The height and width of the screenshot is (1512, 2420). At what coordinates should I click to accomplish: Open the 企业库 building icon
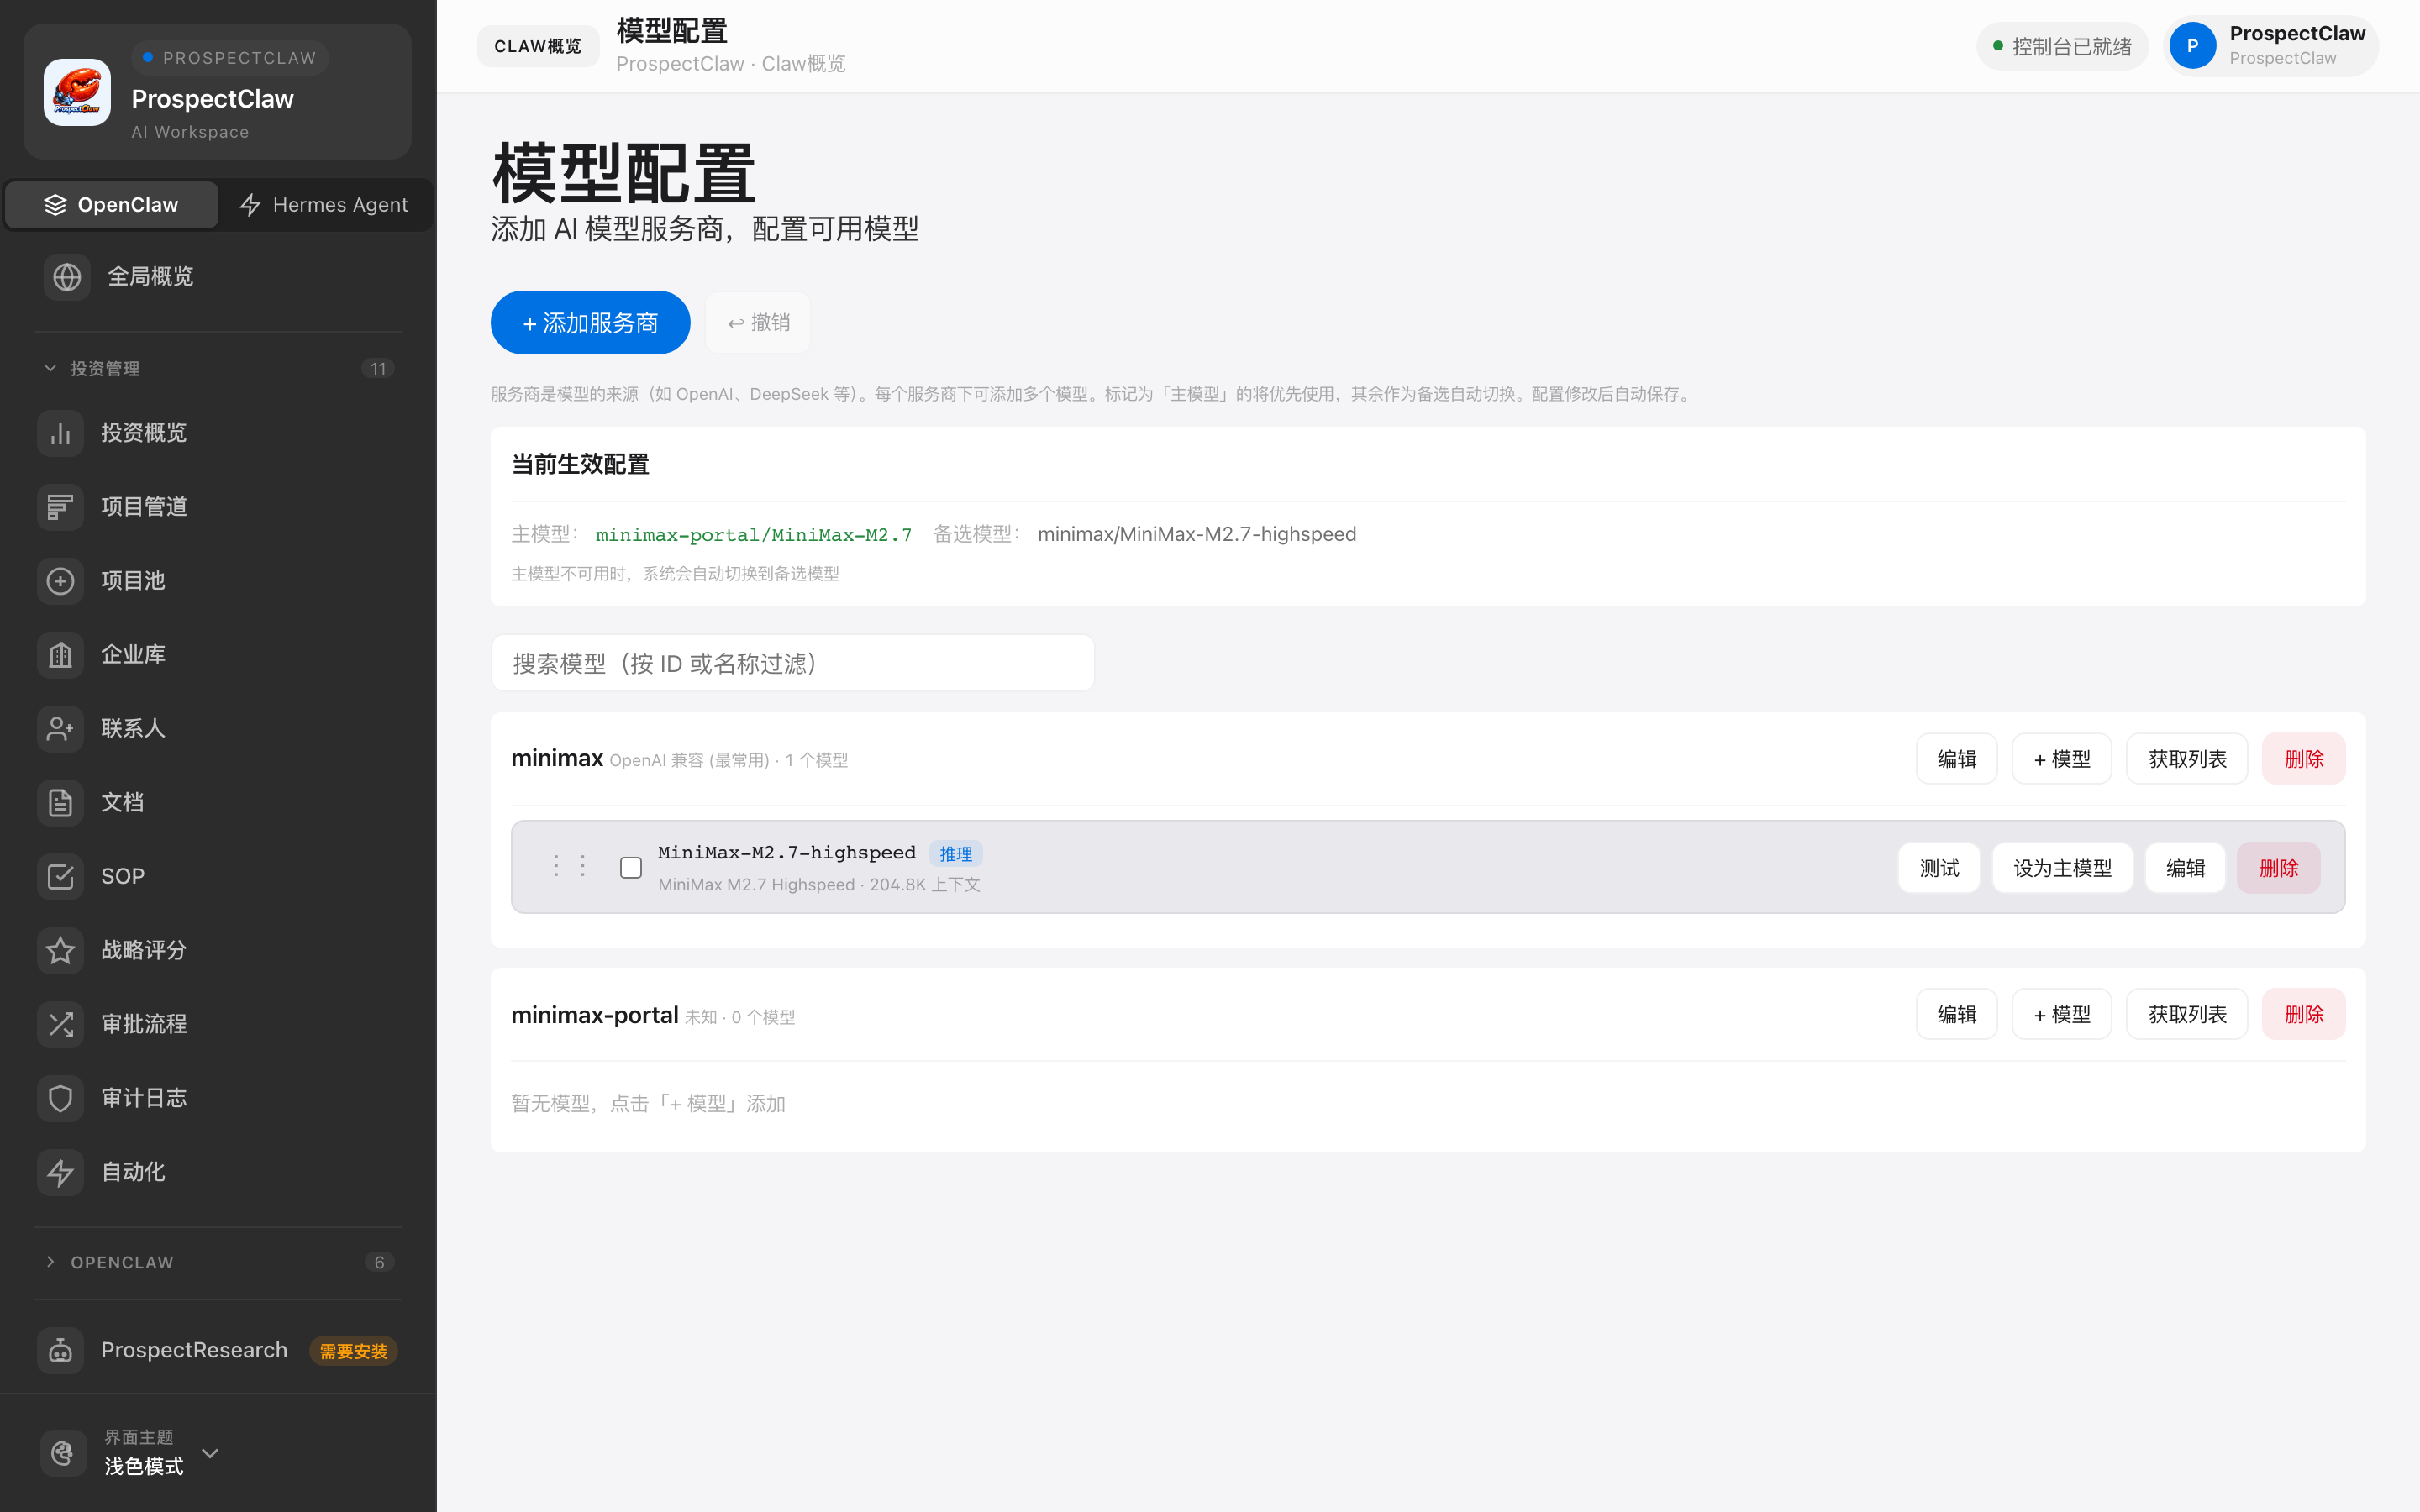coord(60,654)
